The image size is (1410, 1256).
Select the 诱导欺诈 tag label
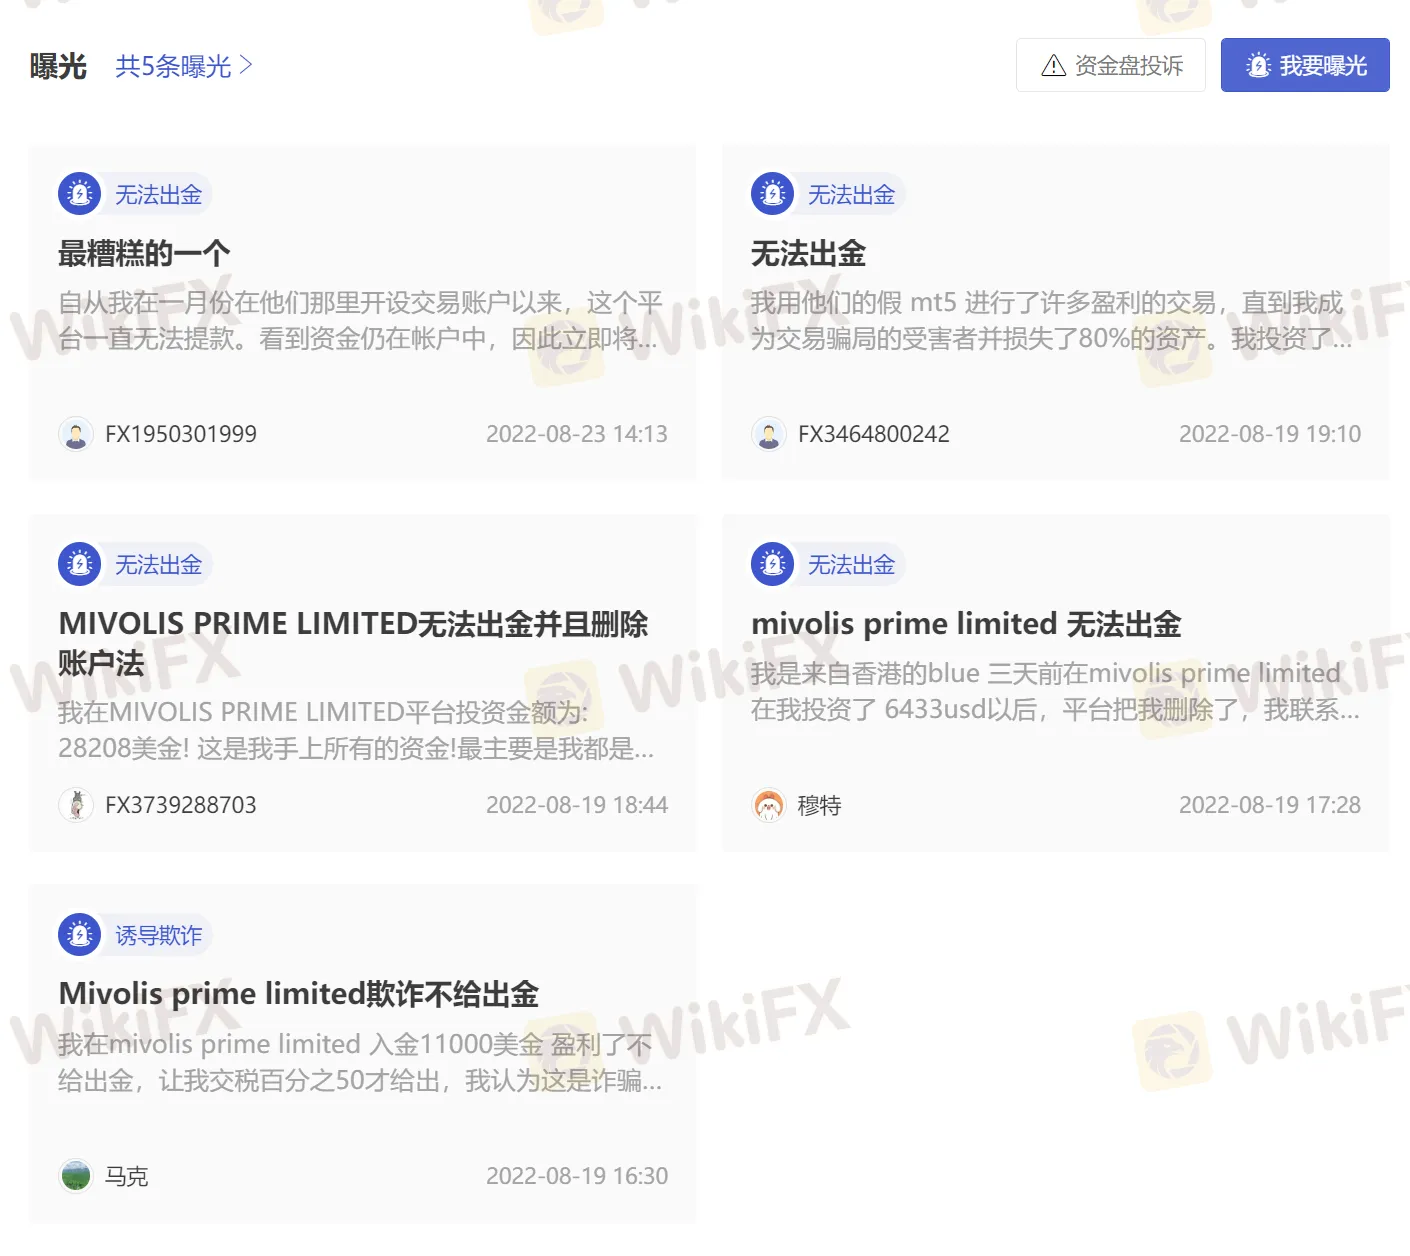coord(158,935)
